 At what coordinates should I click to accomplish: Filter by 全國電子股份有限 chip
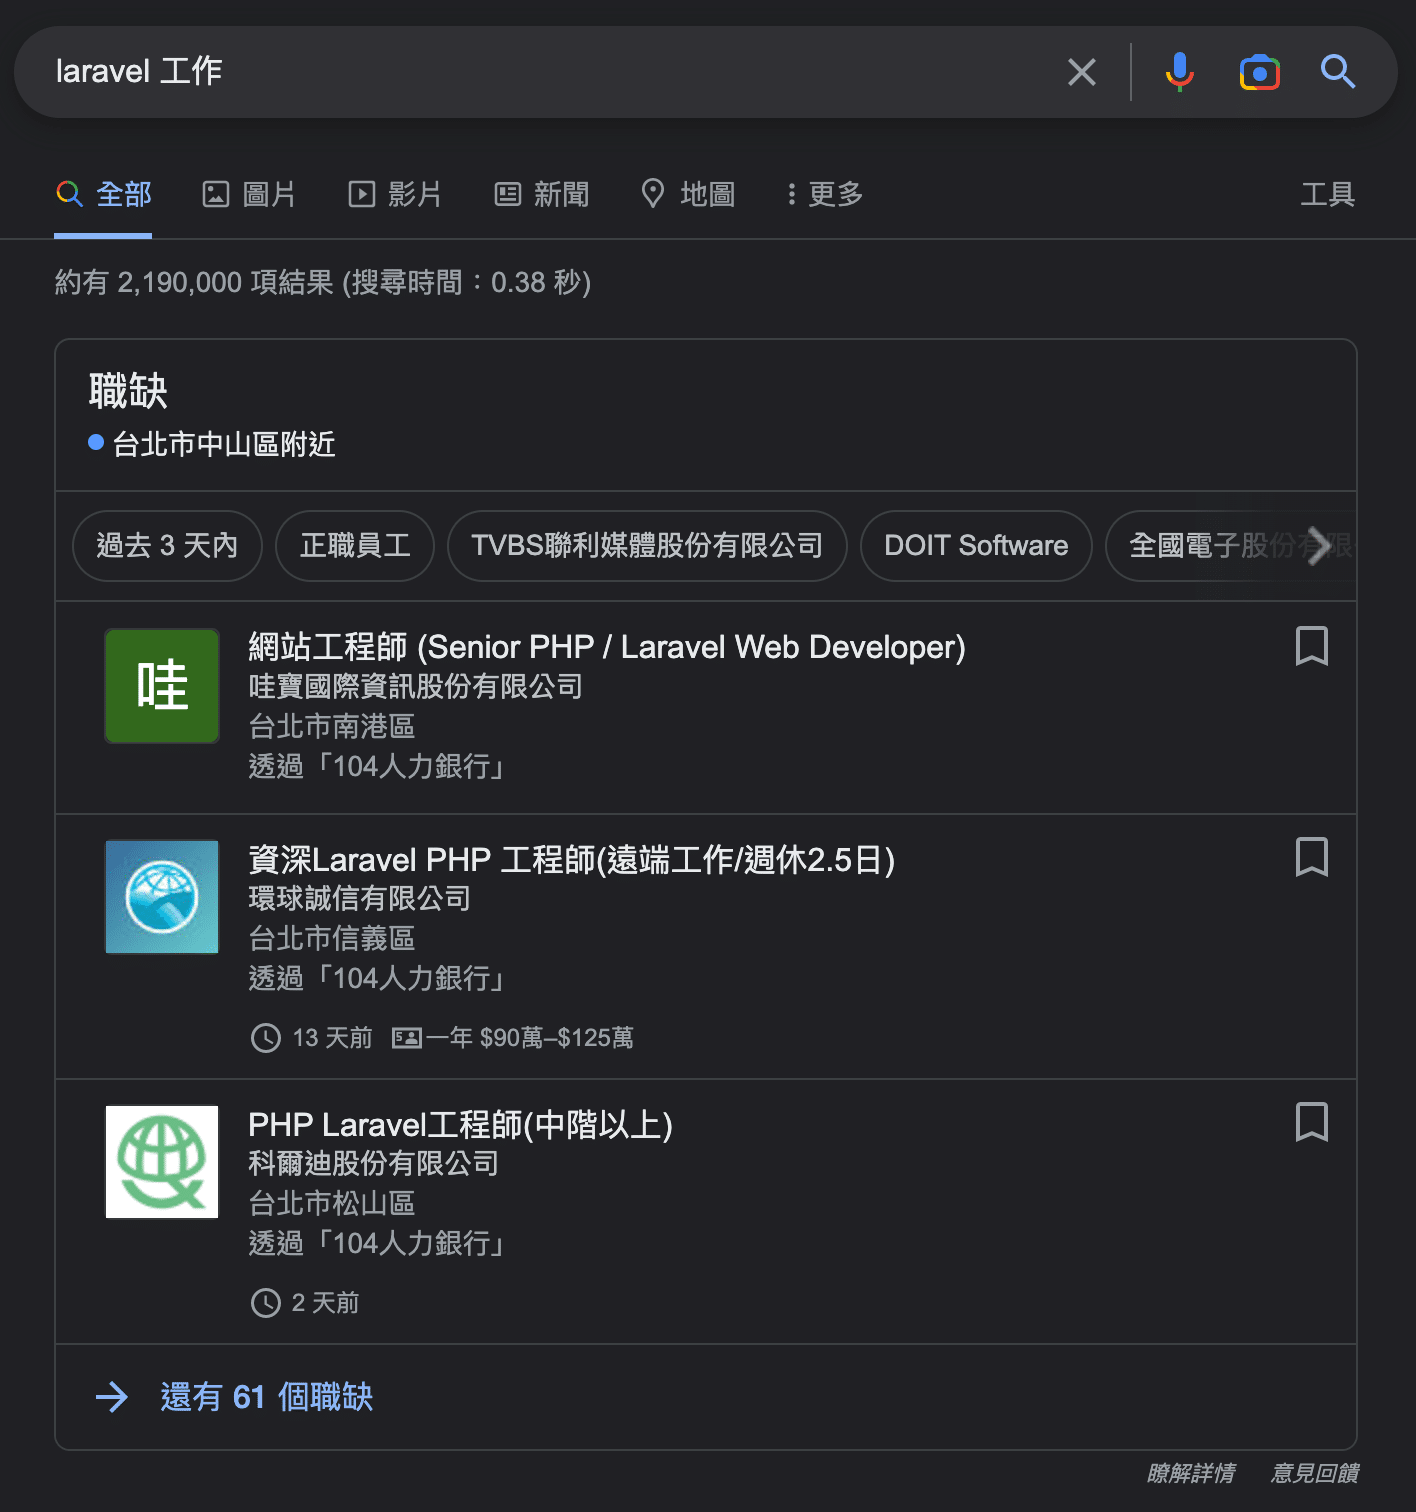pyautogui.click(x=1230, y=545)
